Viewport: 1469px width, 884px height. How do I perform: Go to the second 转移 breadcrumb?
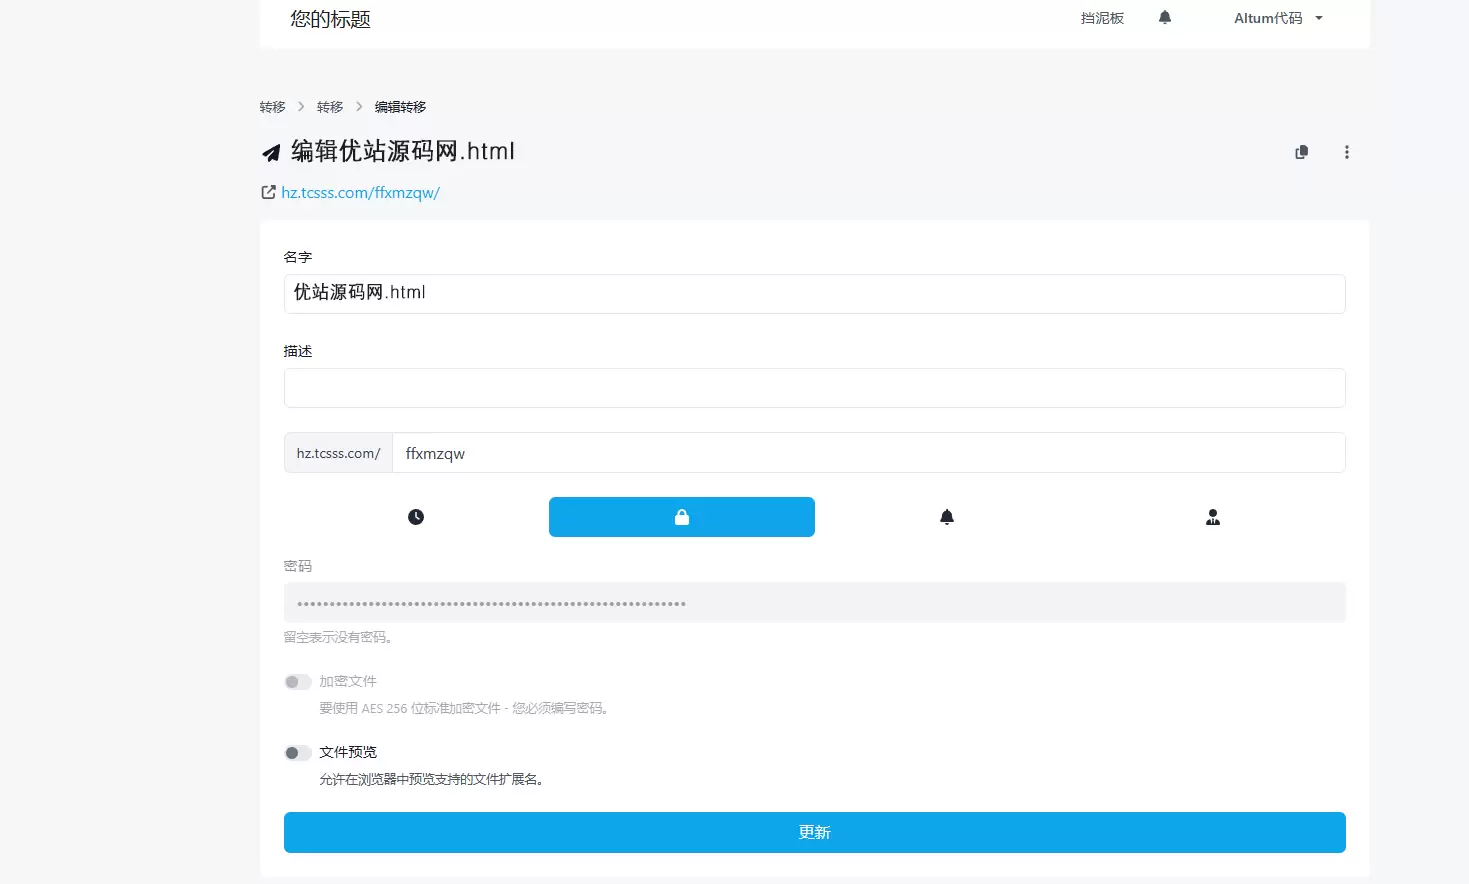tap(330, 107)
